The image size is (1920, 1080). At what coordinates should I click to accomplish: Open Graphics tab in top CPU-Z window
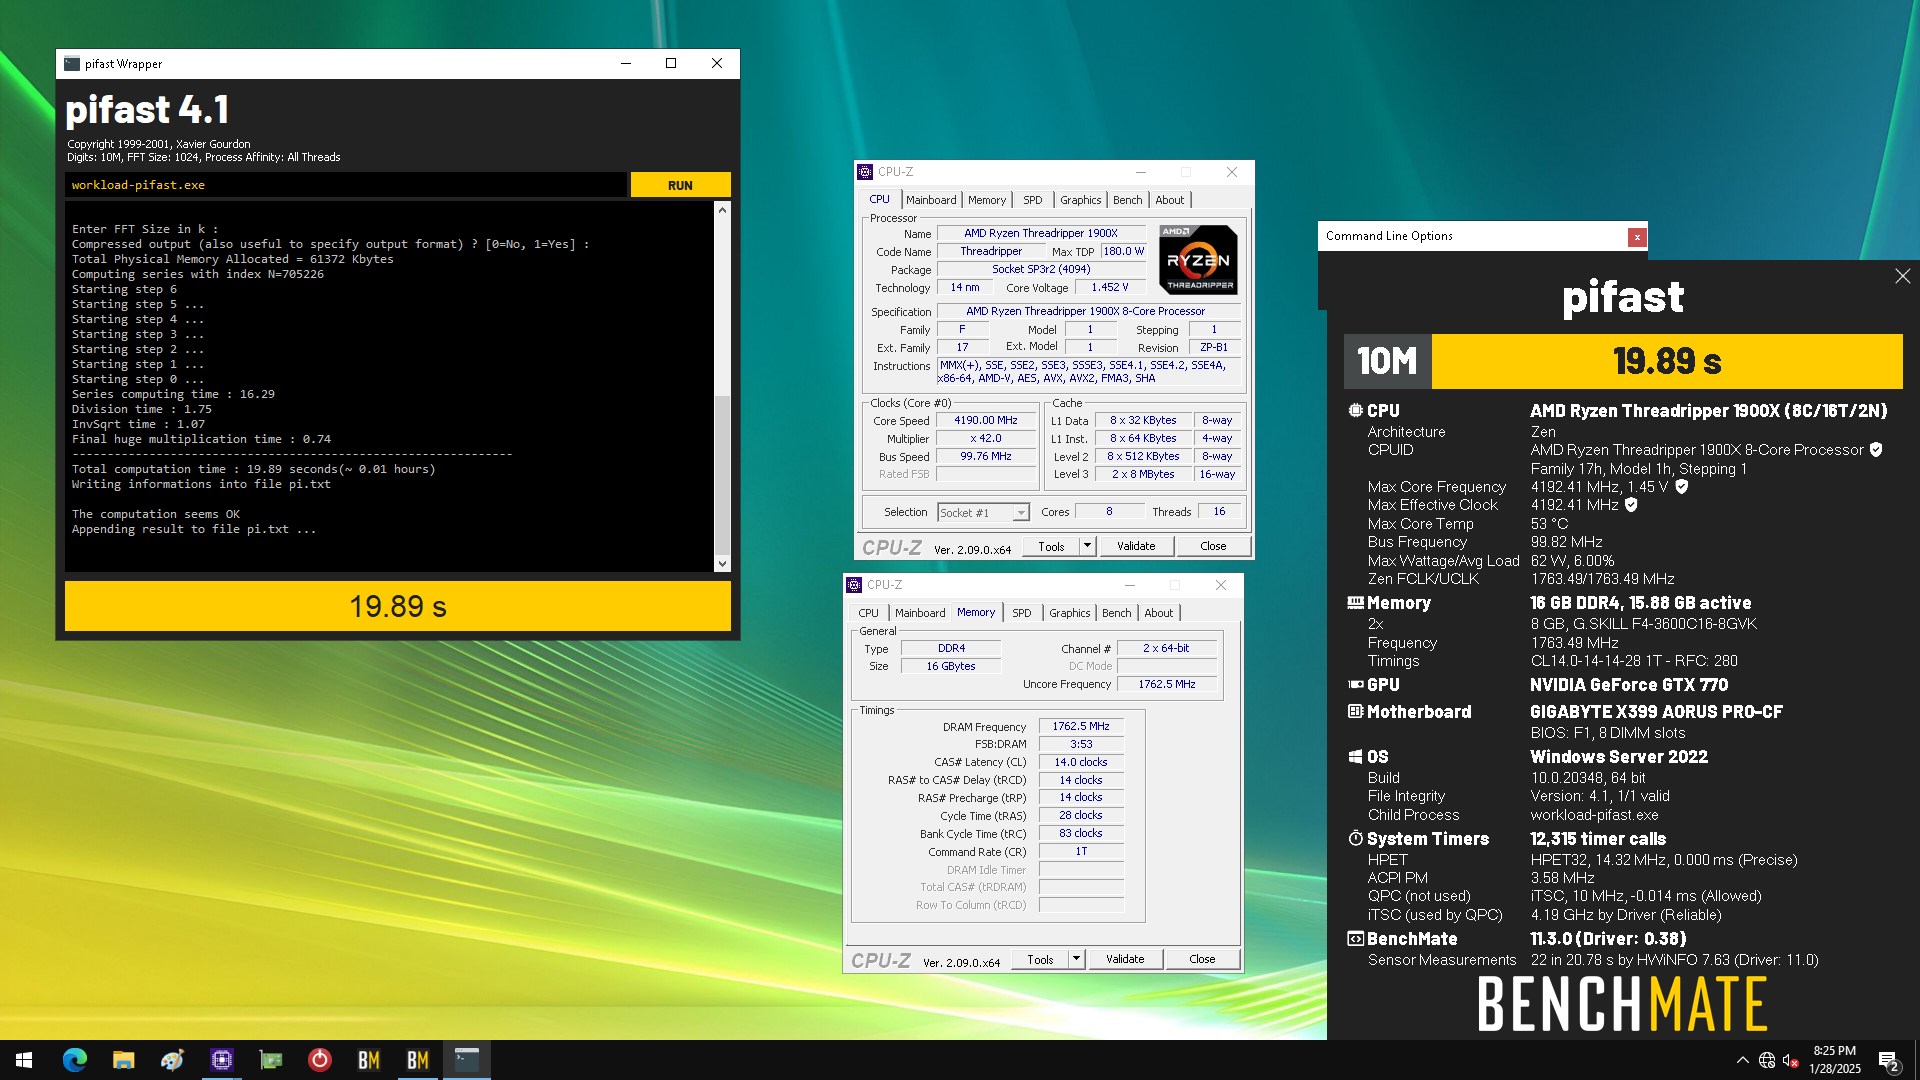1081,200
